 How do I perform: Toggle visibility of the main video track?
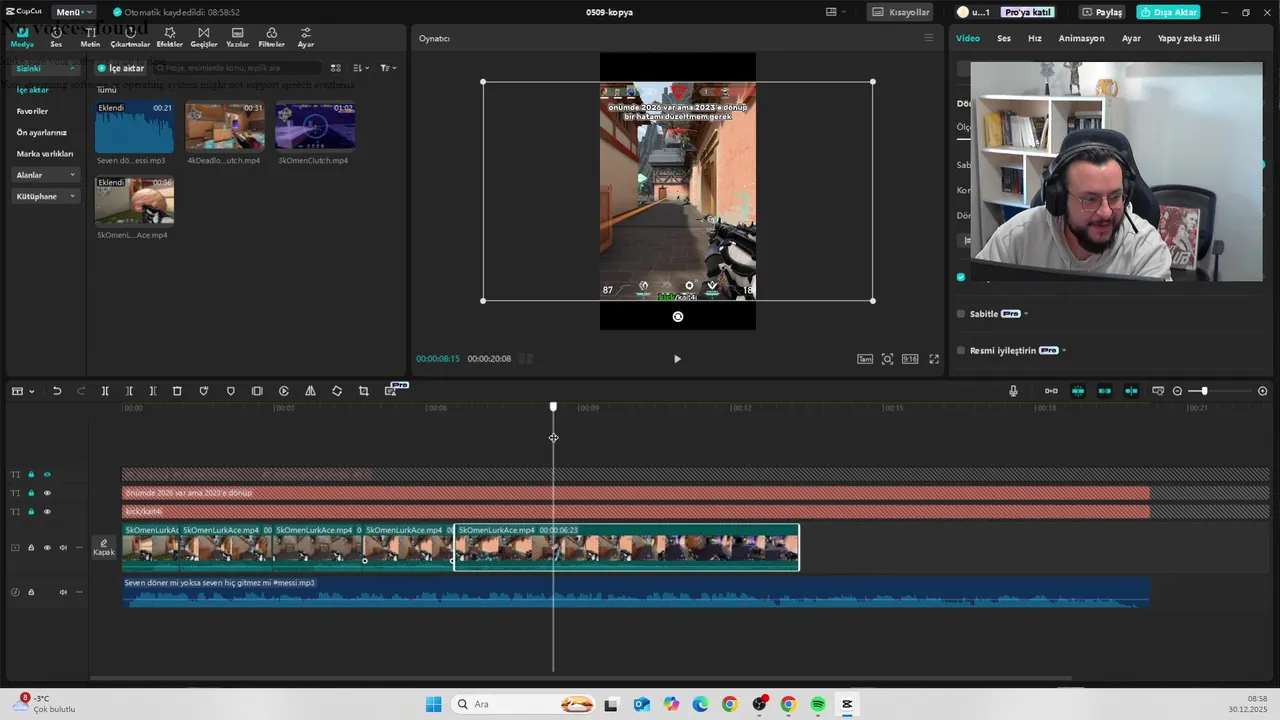(x=47, y=548)
